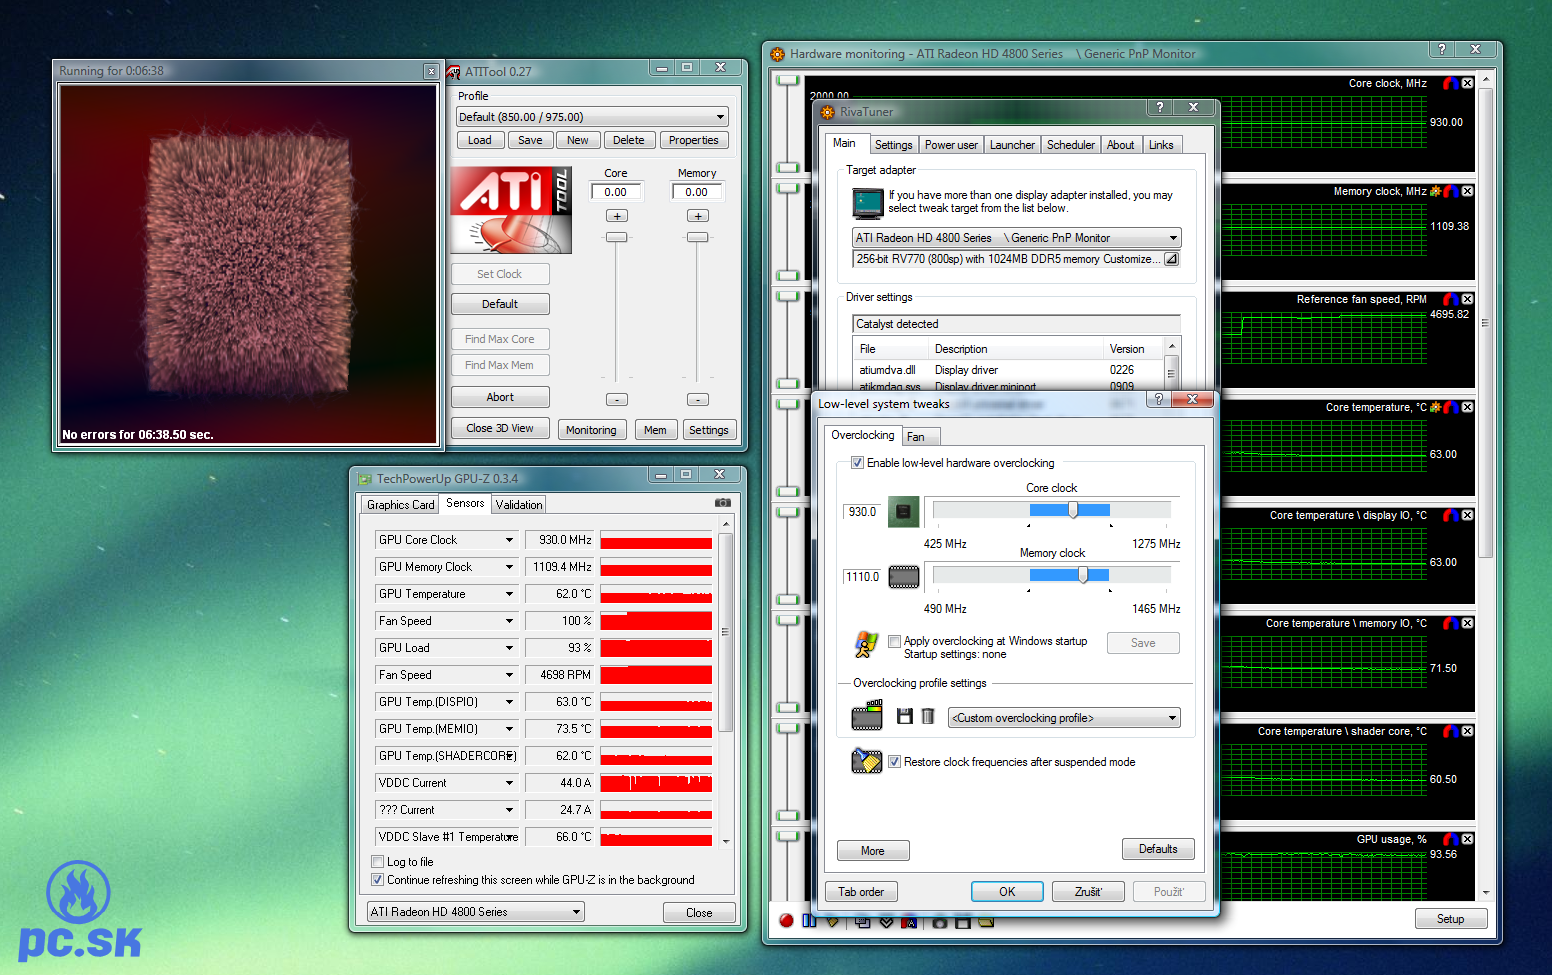The width and height of the screenshot is (1552, 975).
Task: Click the Abort button in ATITool
Action: tap(500, 397)
